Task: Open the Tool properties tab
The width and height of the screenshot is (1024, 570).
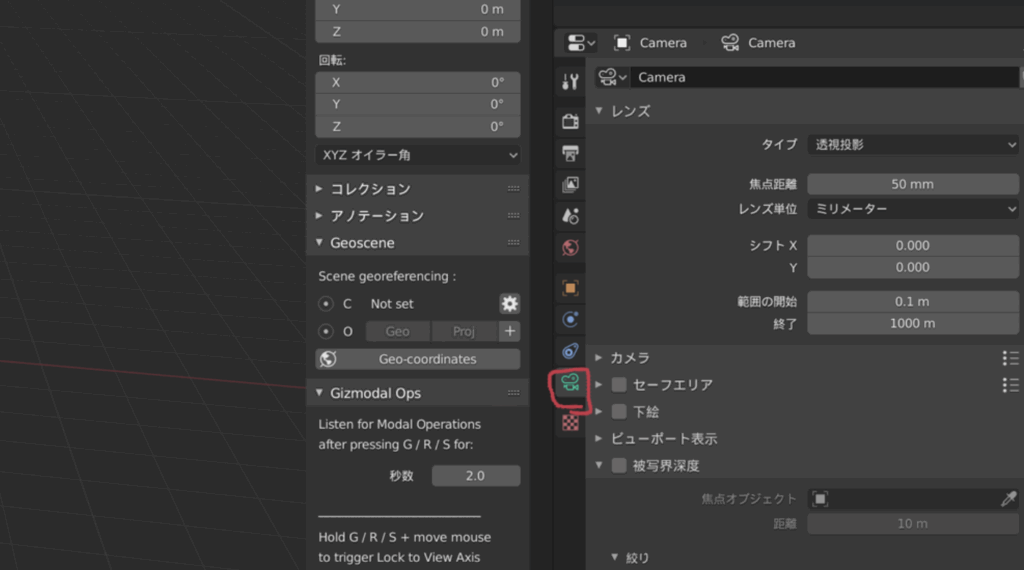Action: pos(570,81)
